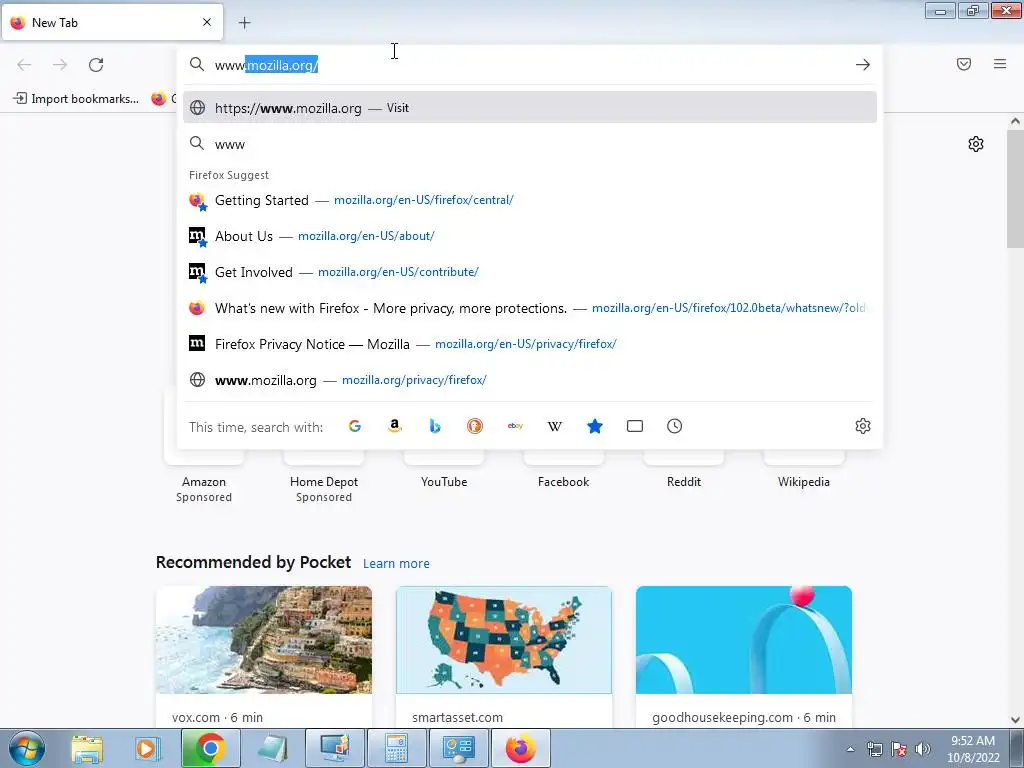Open search settings gear in the dropdown

pos(863,426)
